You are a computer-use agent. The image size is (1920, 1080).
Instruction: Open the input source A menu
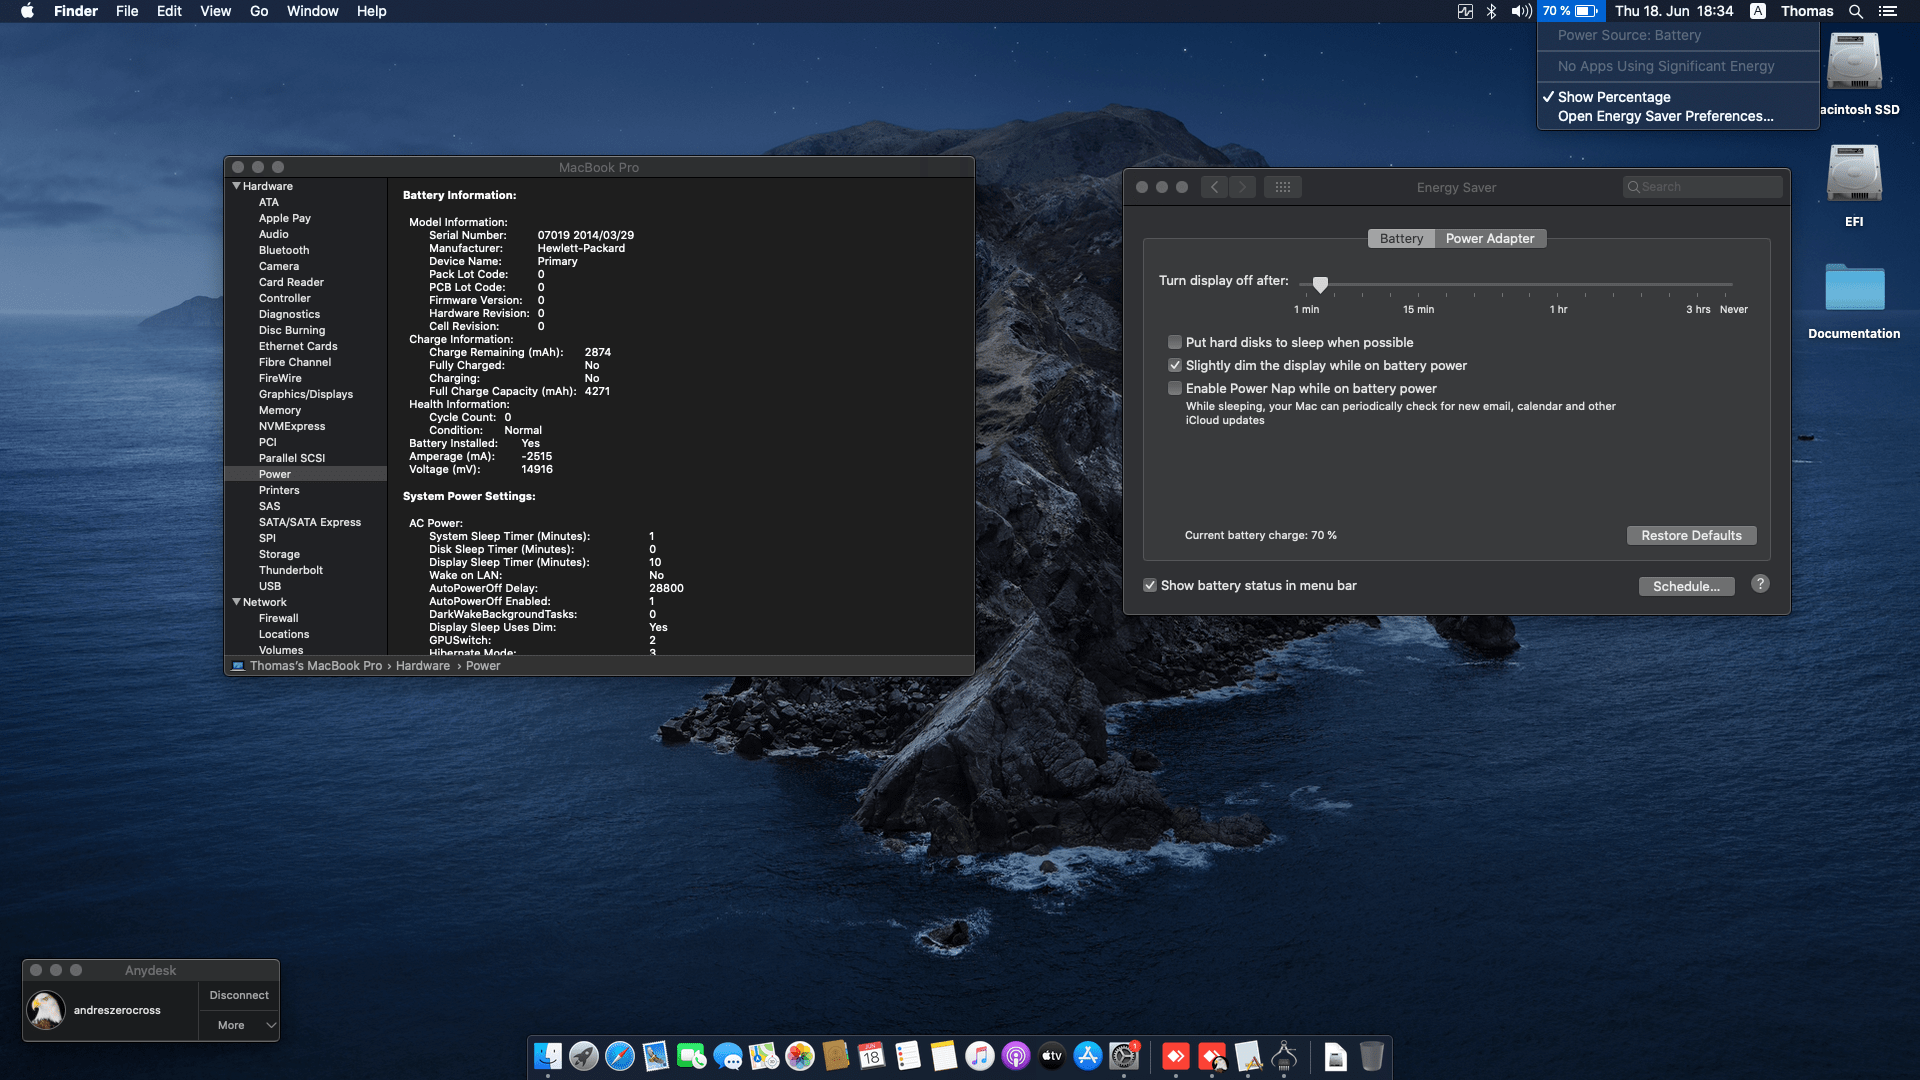[x=1757, y=11]
